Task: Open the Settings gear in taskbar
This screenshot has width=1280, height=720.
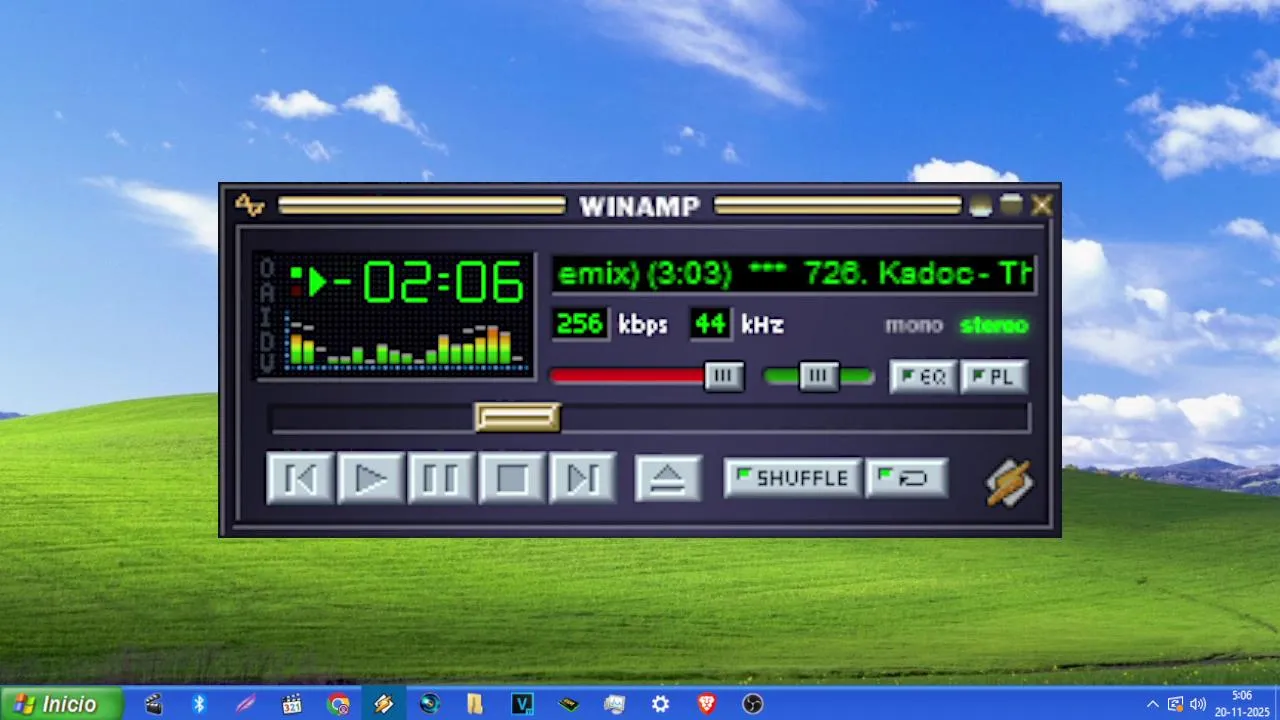Action: (x=660, y=704)
